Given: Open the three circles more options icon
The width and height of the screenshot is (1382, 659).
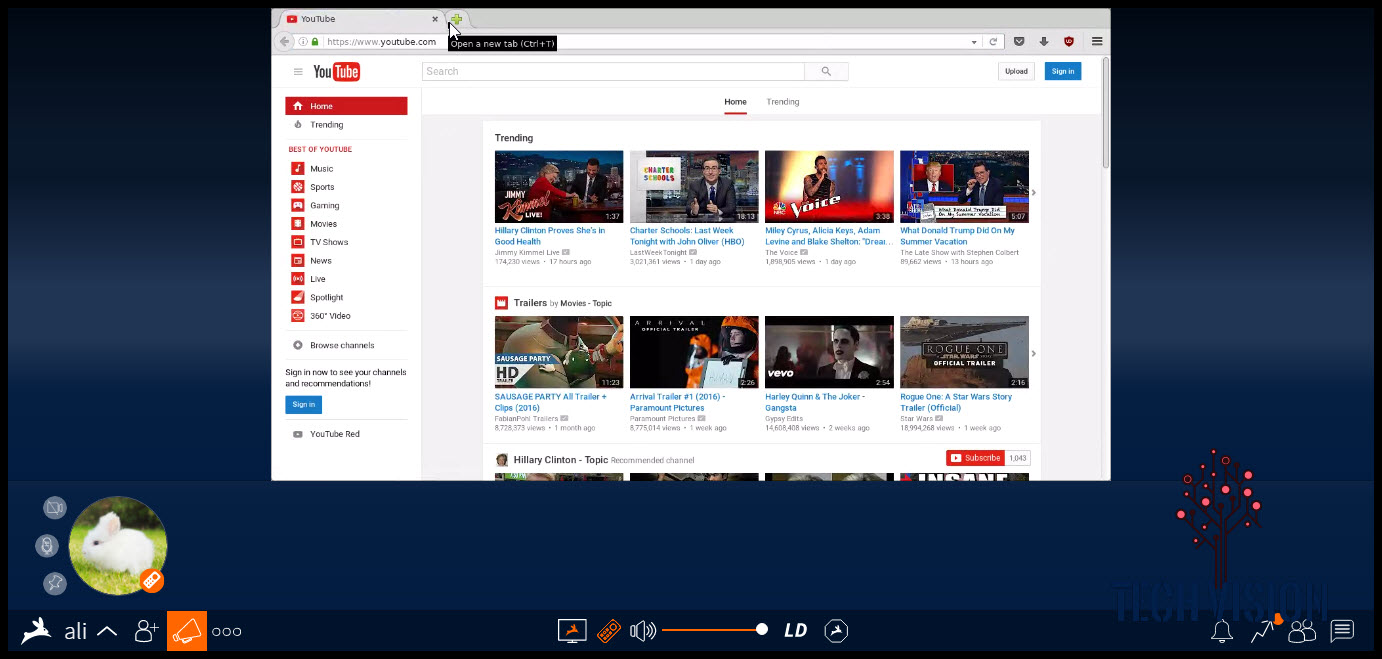Looking at the screenshot, I should point(227,631).
